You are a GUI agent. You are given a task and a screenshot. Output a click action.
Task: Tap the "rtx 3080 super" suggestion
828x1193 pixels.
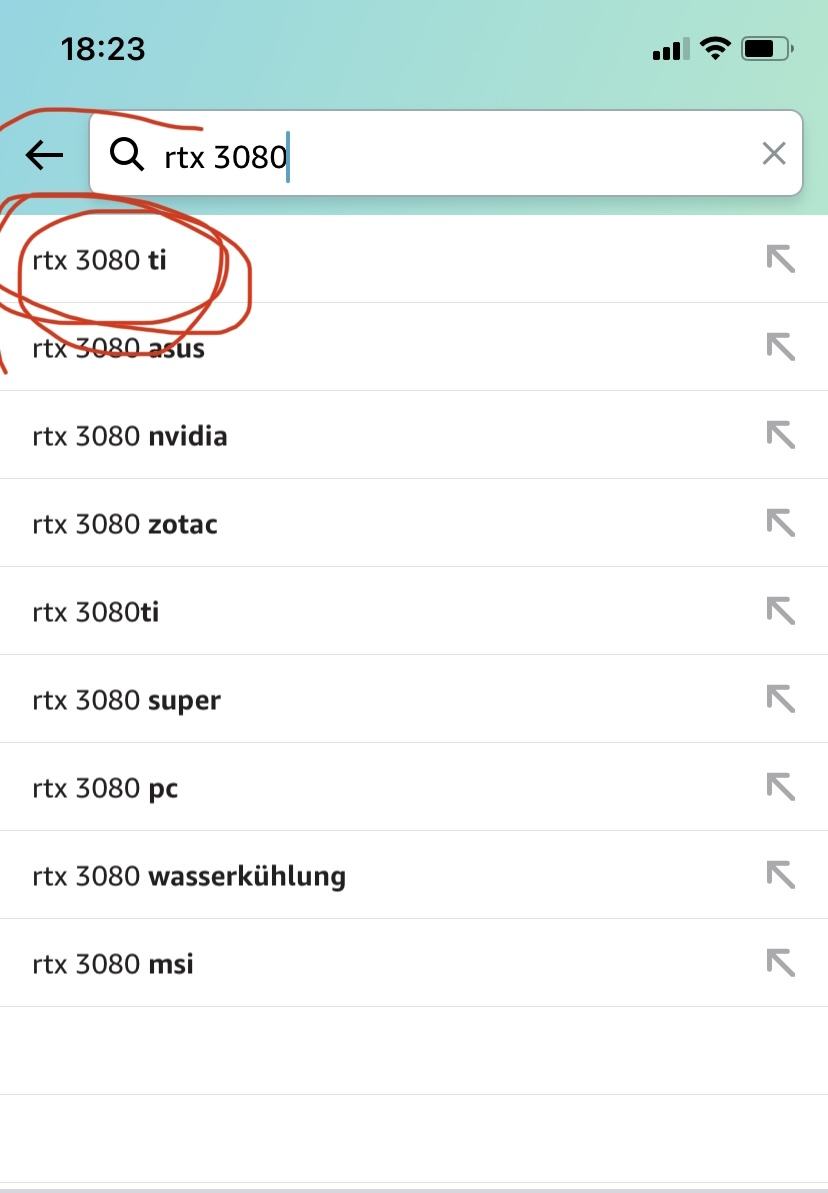click(127, 701)
